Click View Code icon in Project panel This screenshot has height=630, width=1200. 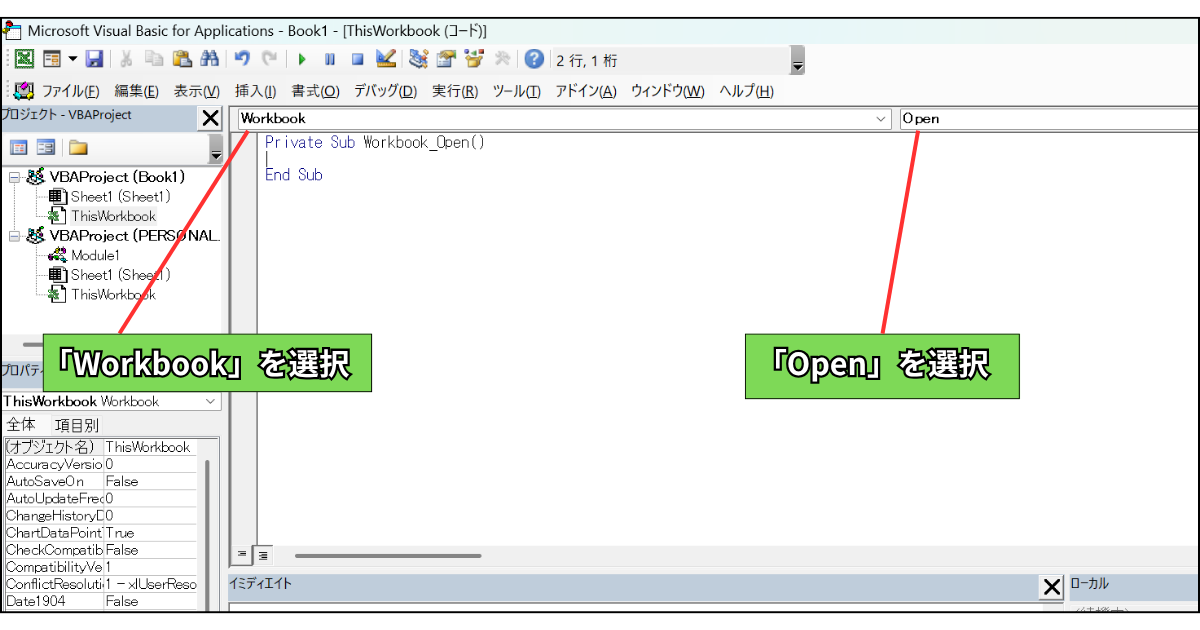coord(19,148)
